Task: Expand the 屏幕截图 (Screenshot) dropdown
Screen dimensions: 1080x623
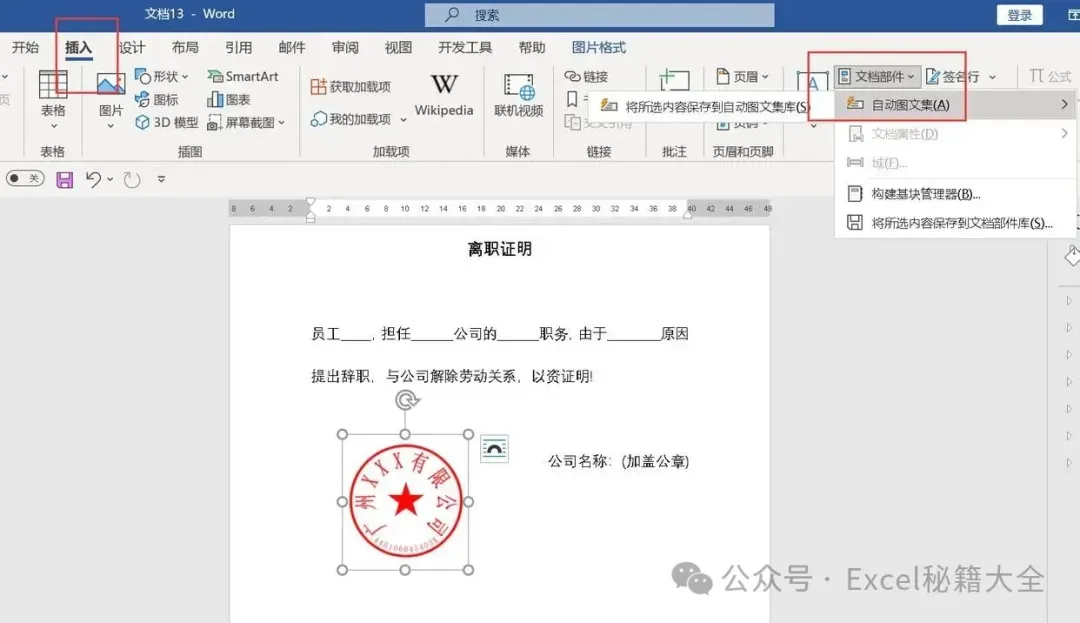Action: 281,123
